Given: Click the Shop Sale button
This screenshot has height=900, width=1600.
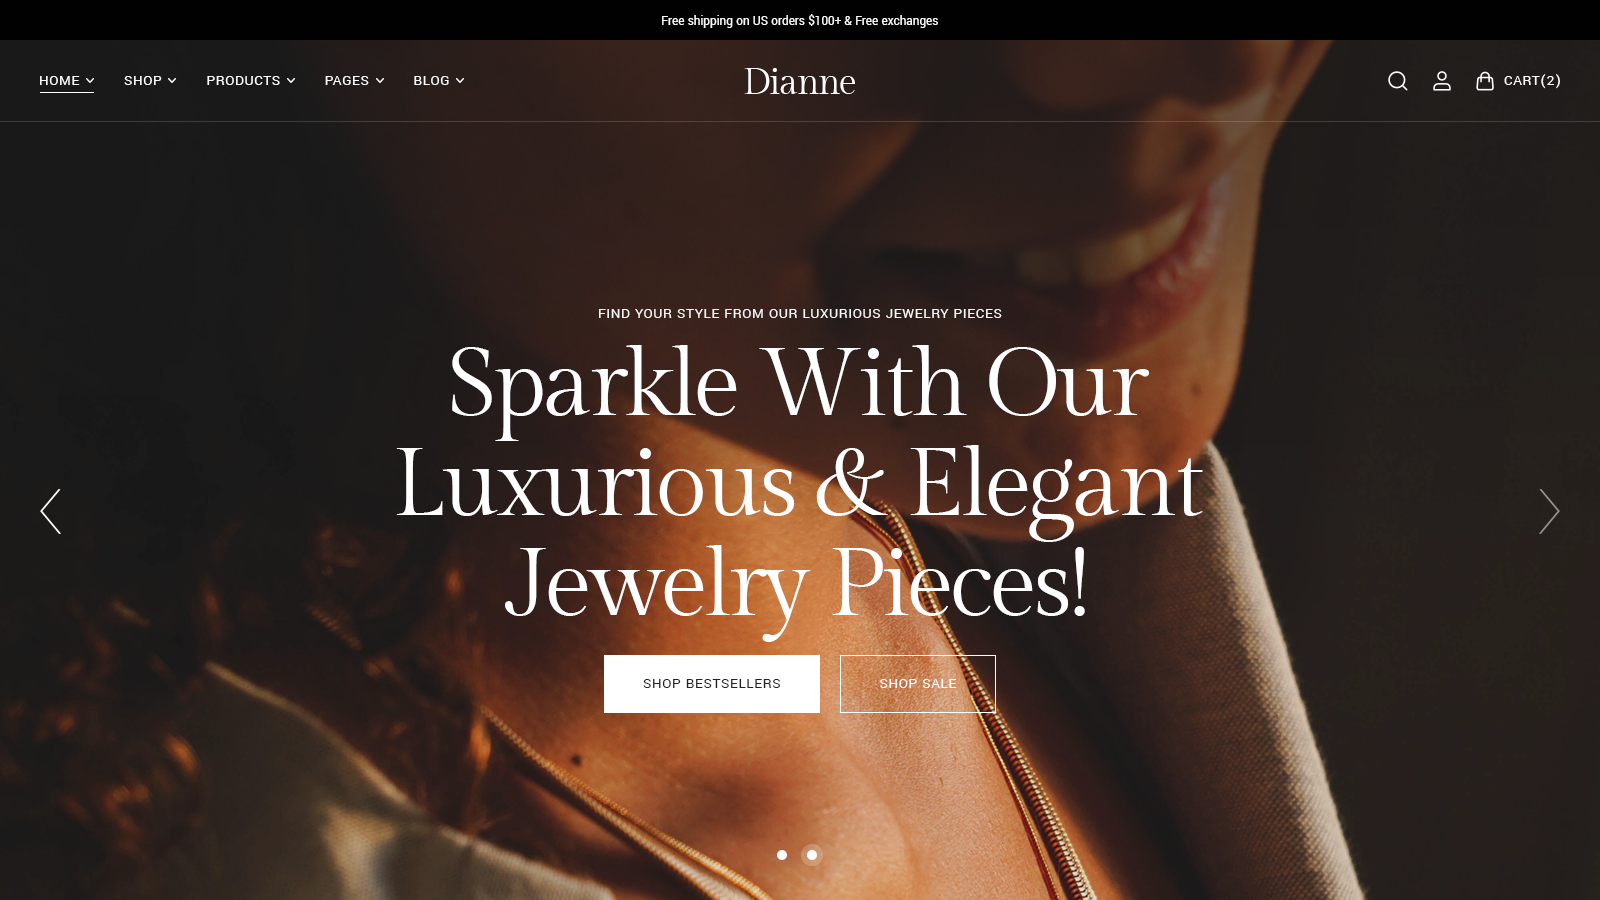Looking at the screenshot, I should click(918, 684).
